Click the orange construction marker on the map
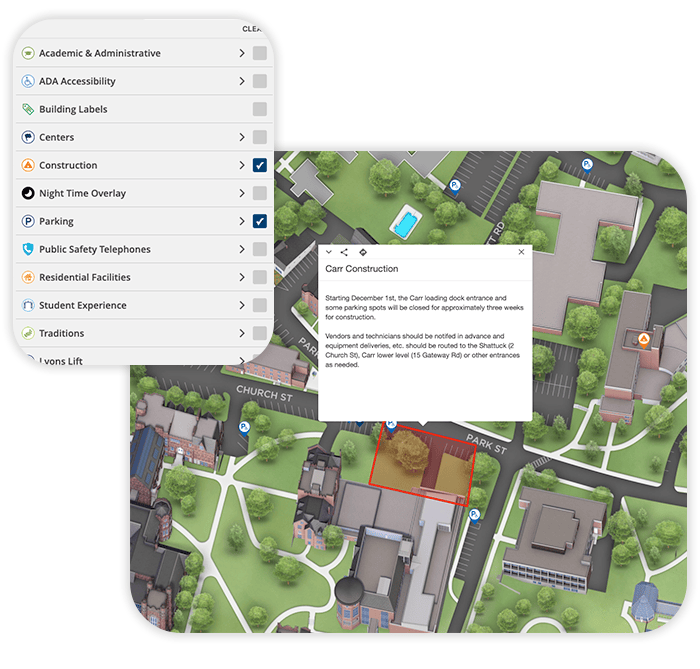The width and height of the screenshot is (700, 669). point(644,341)
